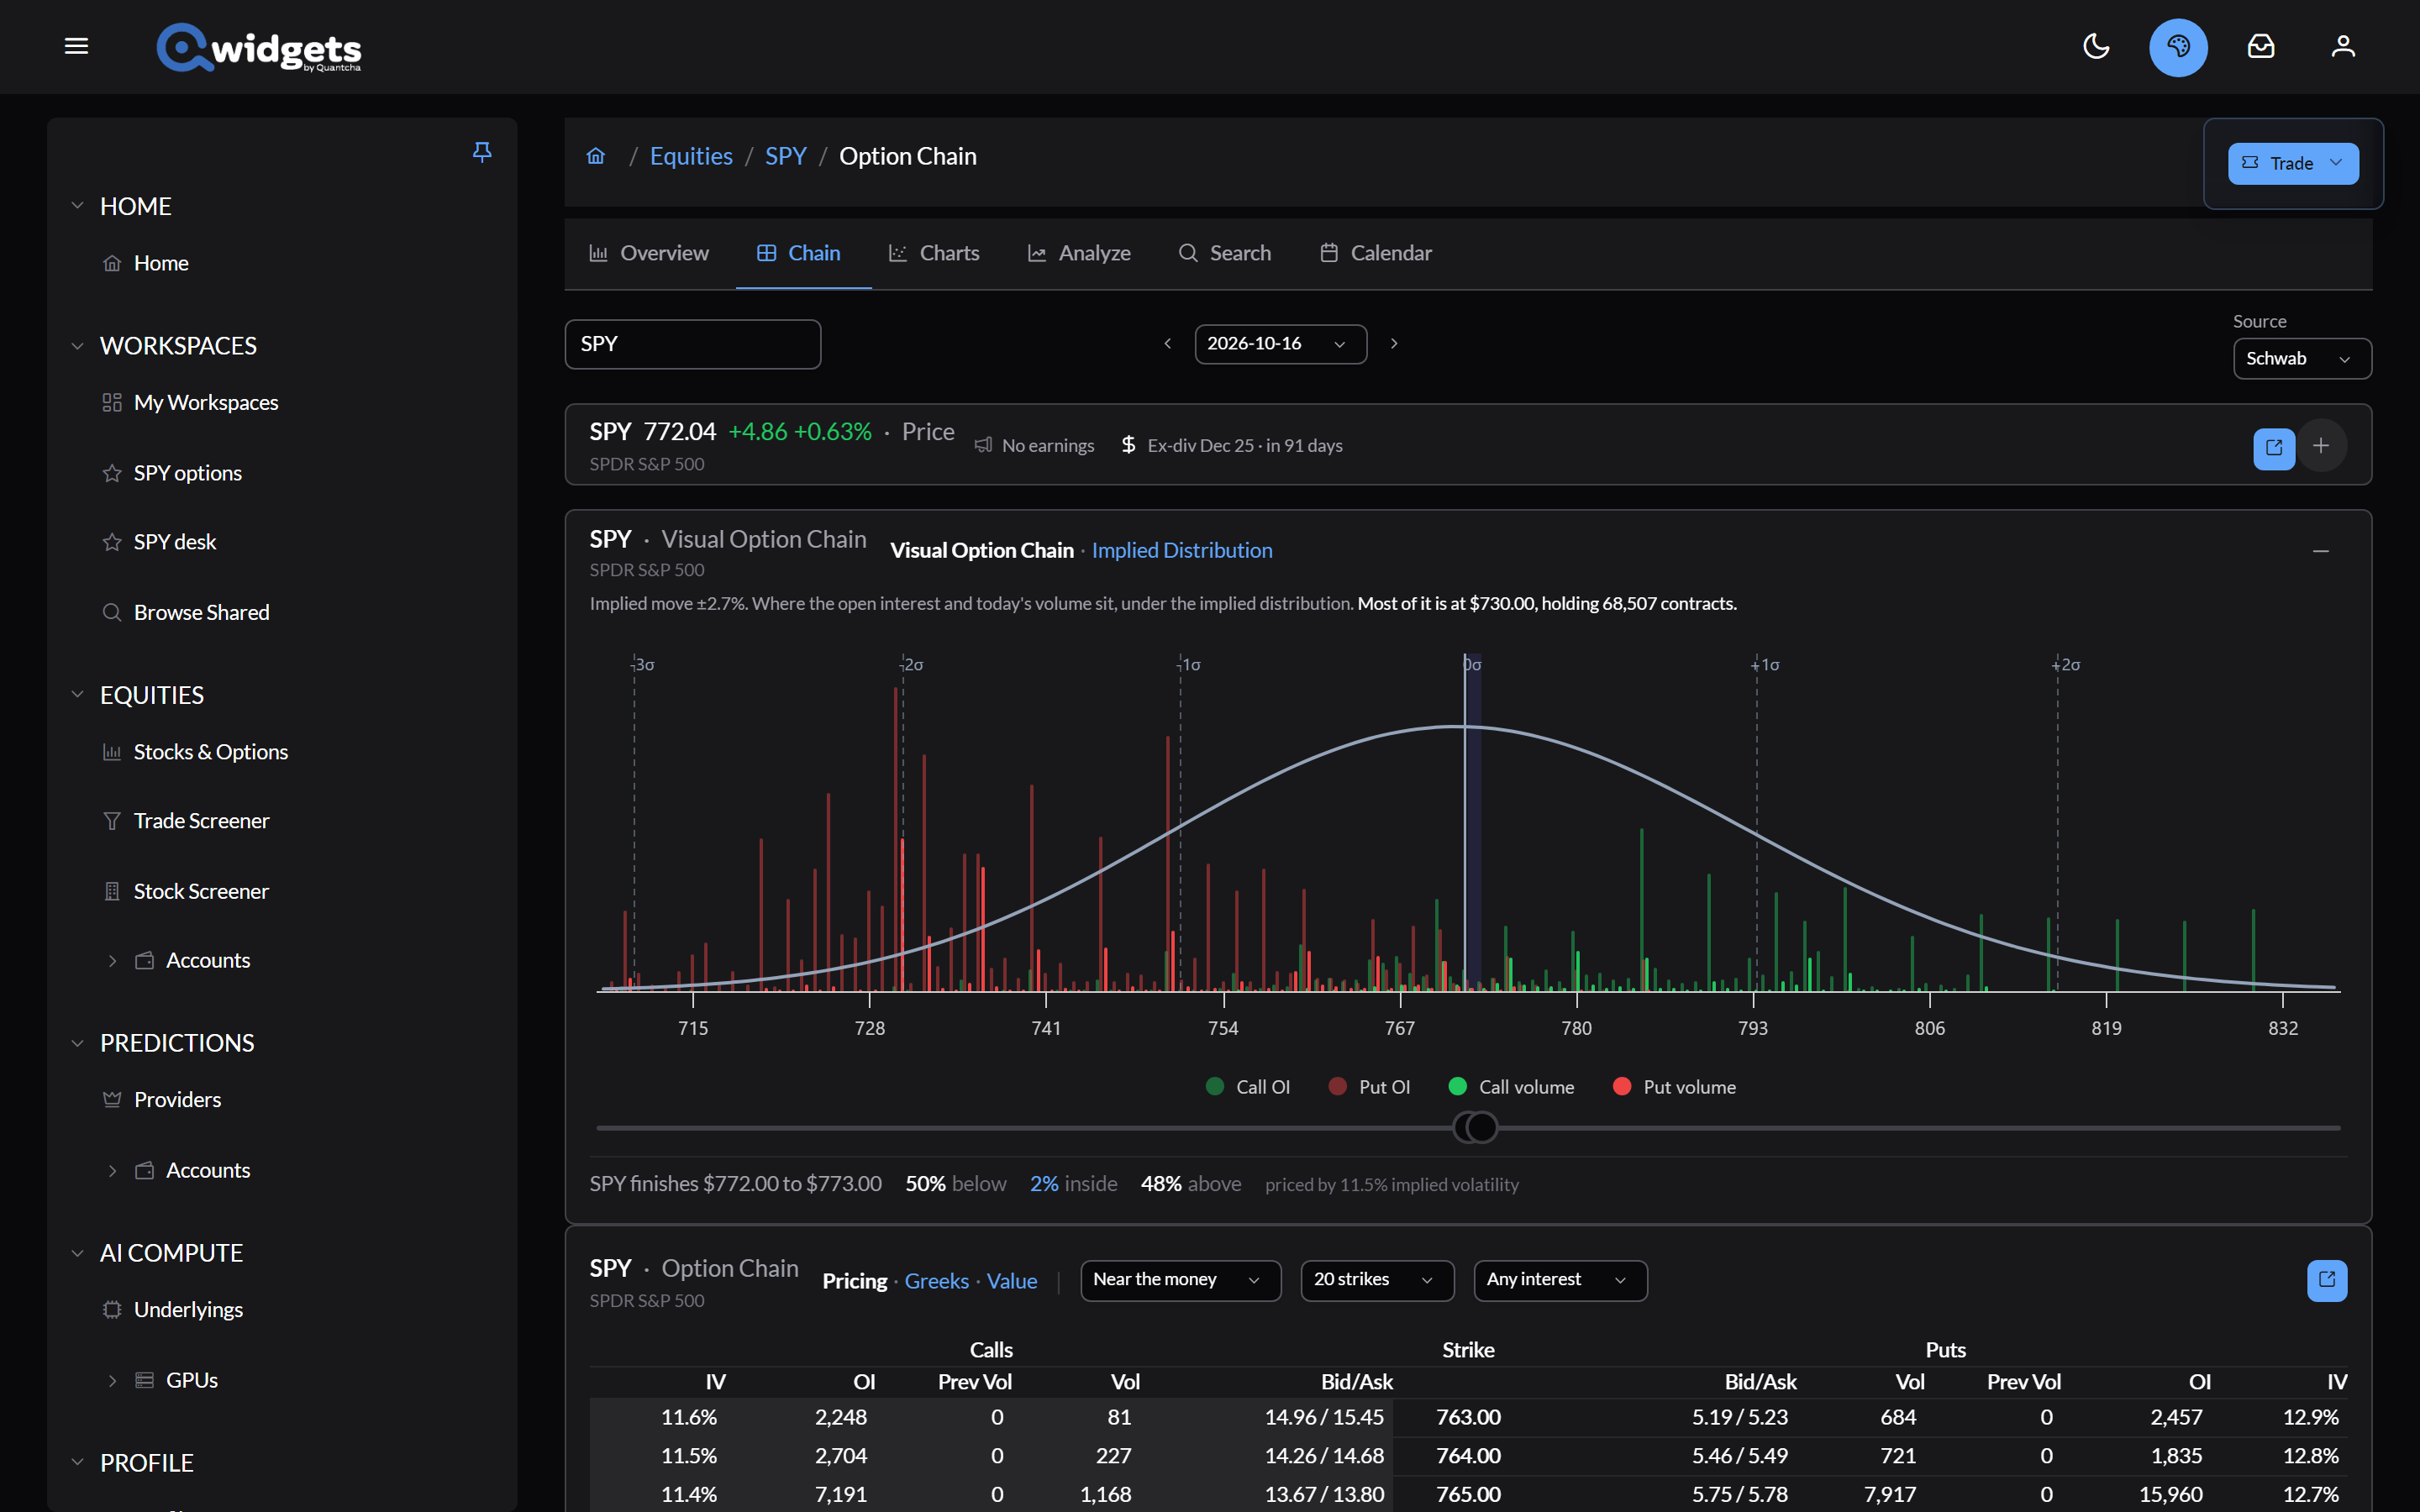Open Providers under Predictions
The height and width of the screenshot is (1512, 2420).
pyautogui.click(x=177, y=1100)
